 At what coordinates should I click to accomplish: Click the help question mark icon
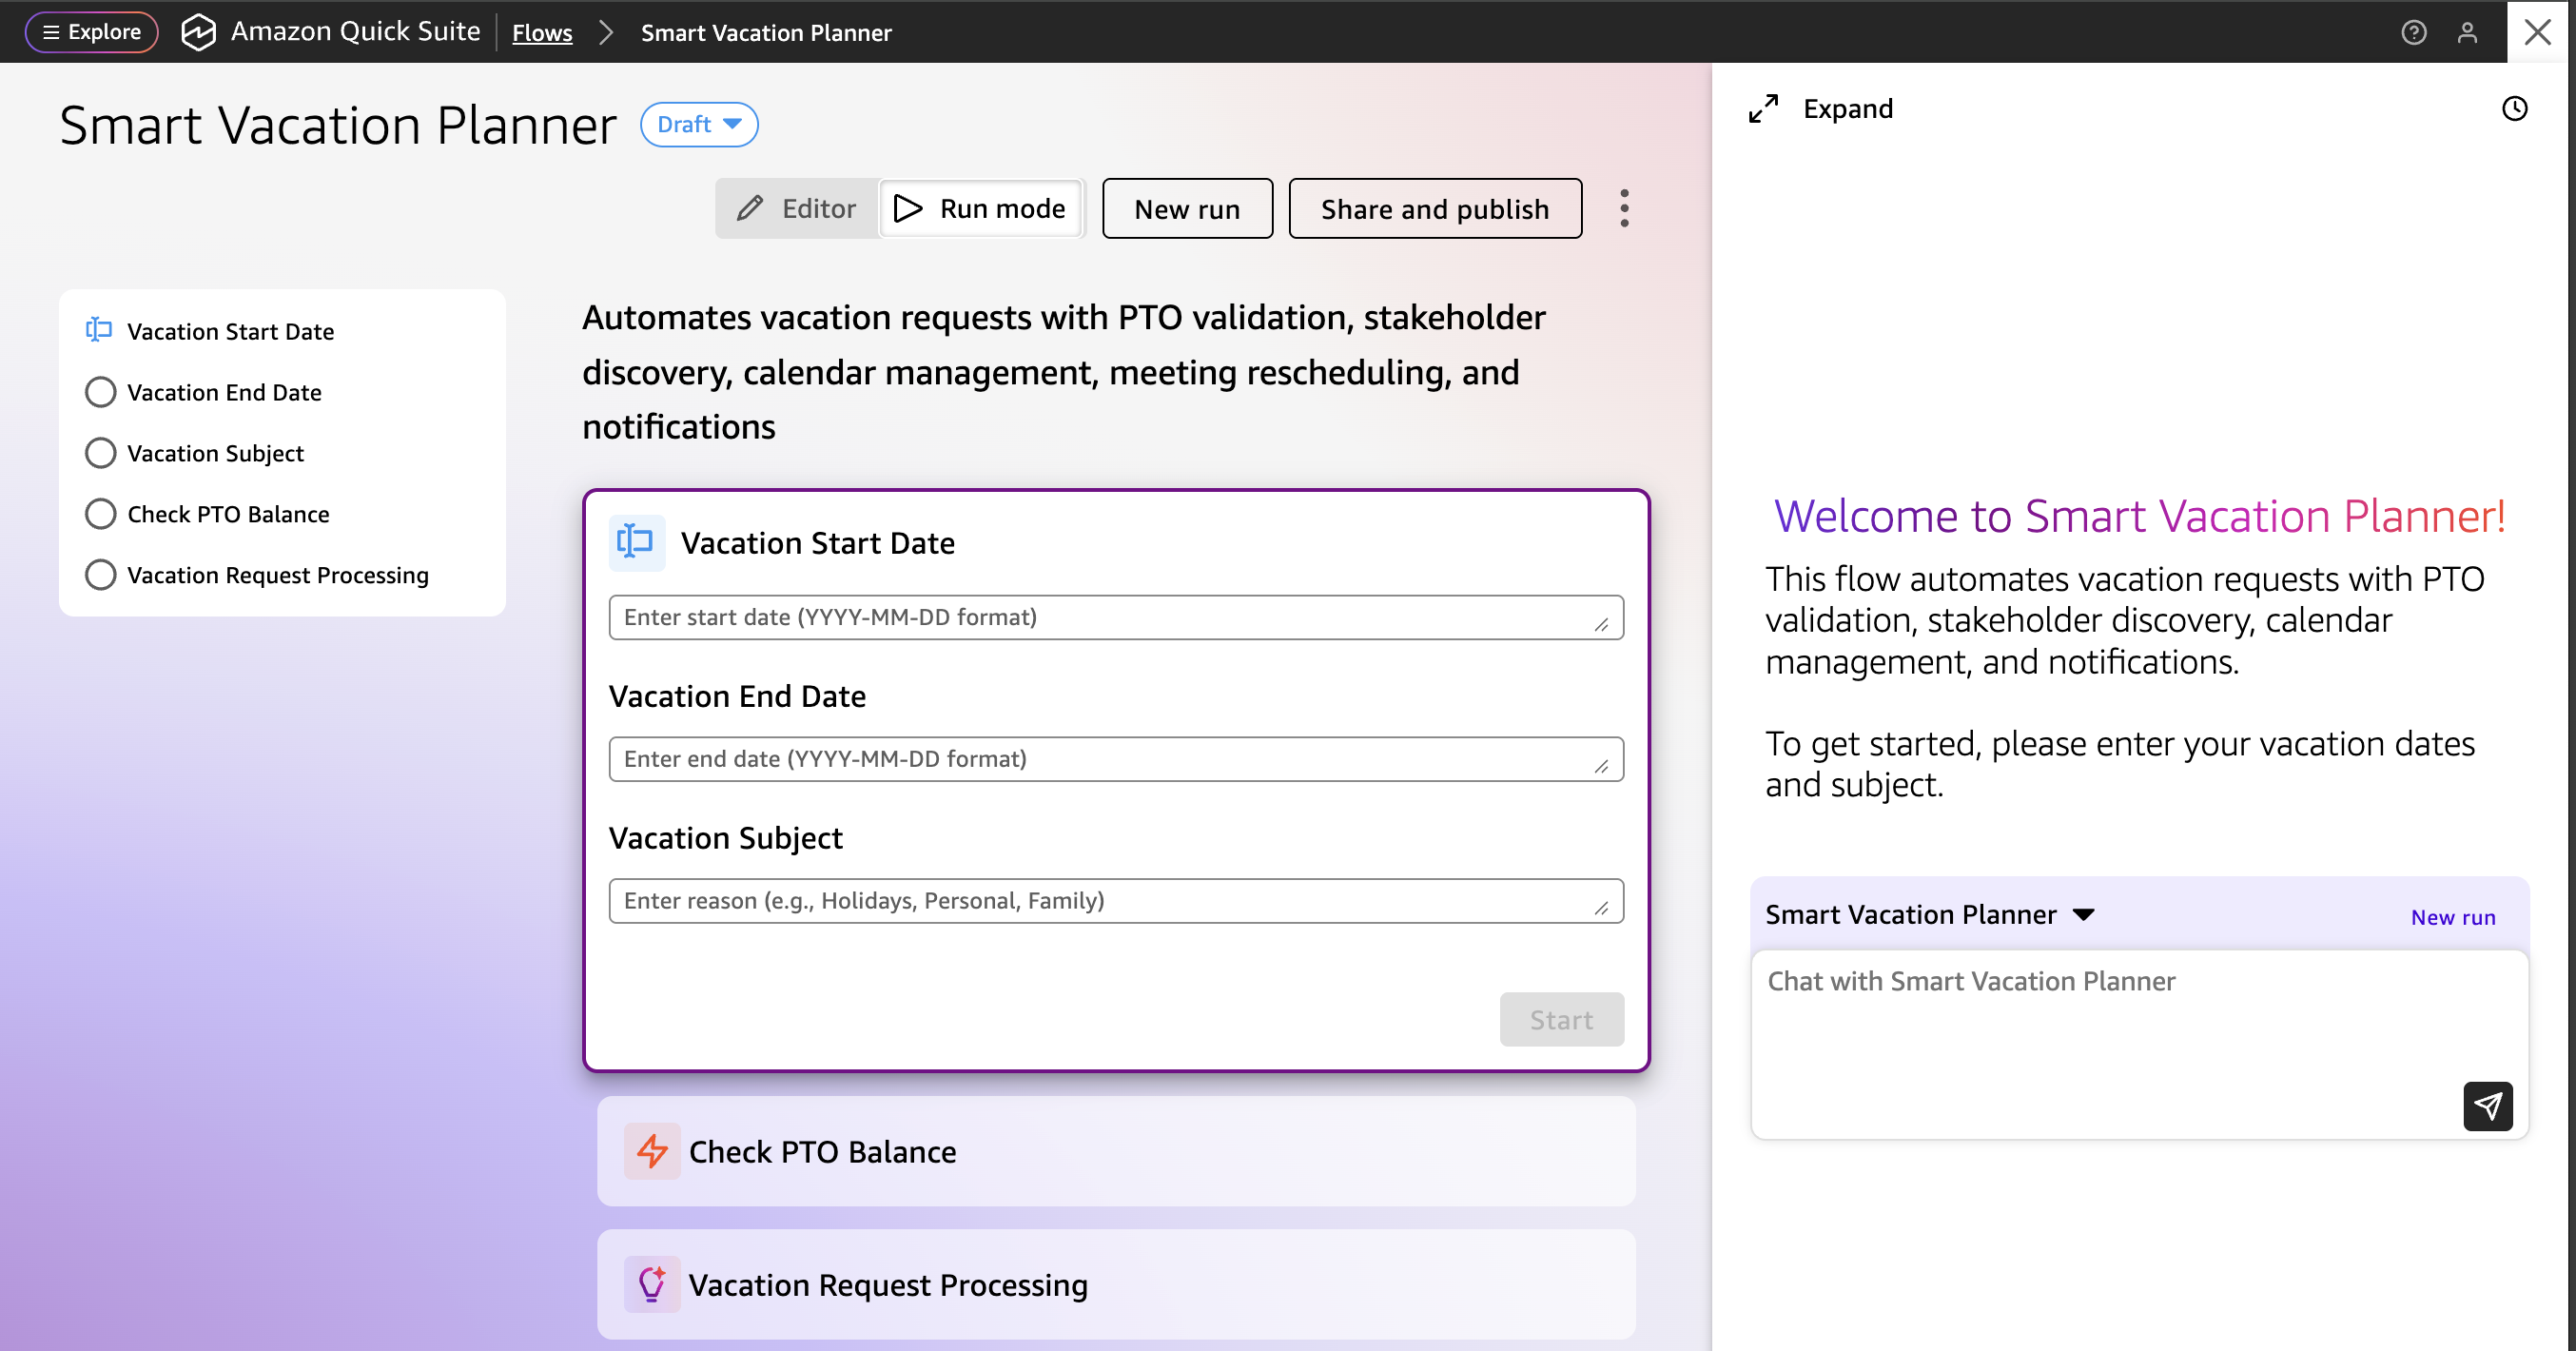point(2413,32)
